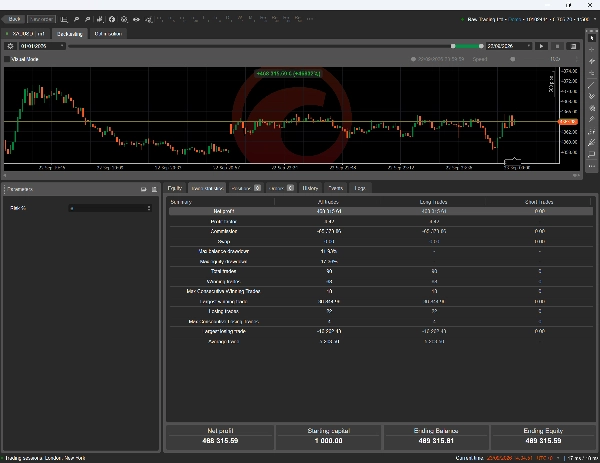Switch to the Optimisation tab
Viewport: 600px width, 463px height.
(x=108, y=34)
